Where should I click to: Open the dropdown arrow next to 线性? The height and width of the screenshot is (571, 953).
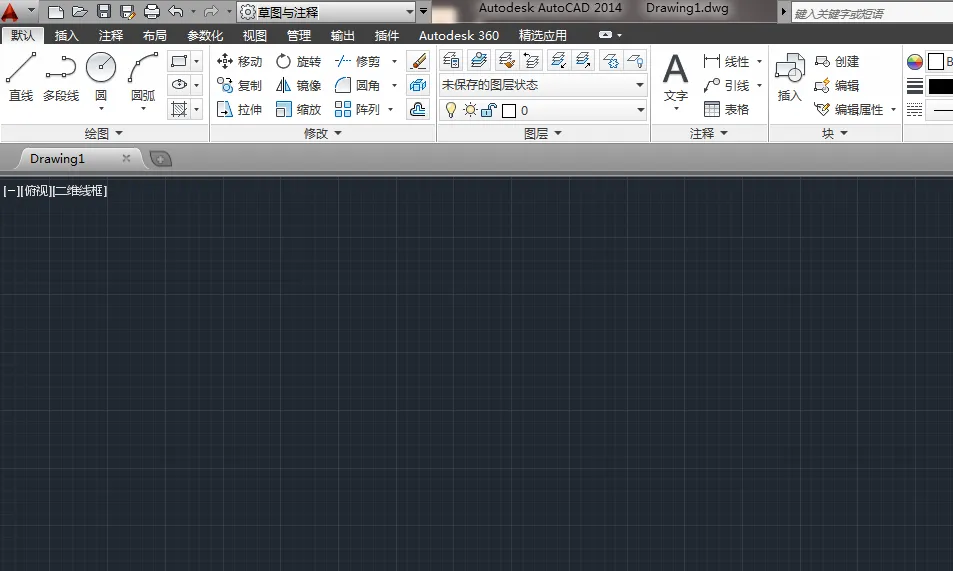point(759,61)
